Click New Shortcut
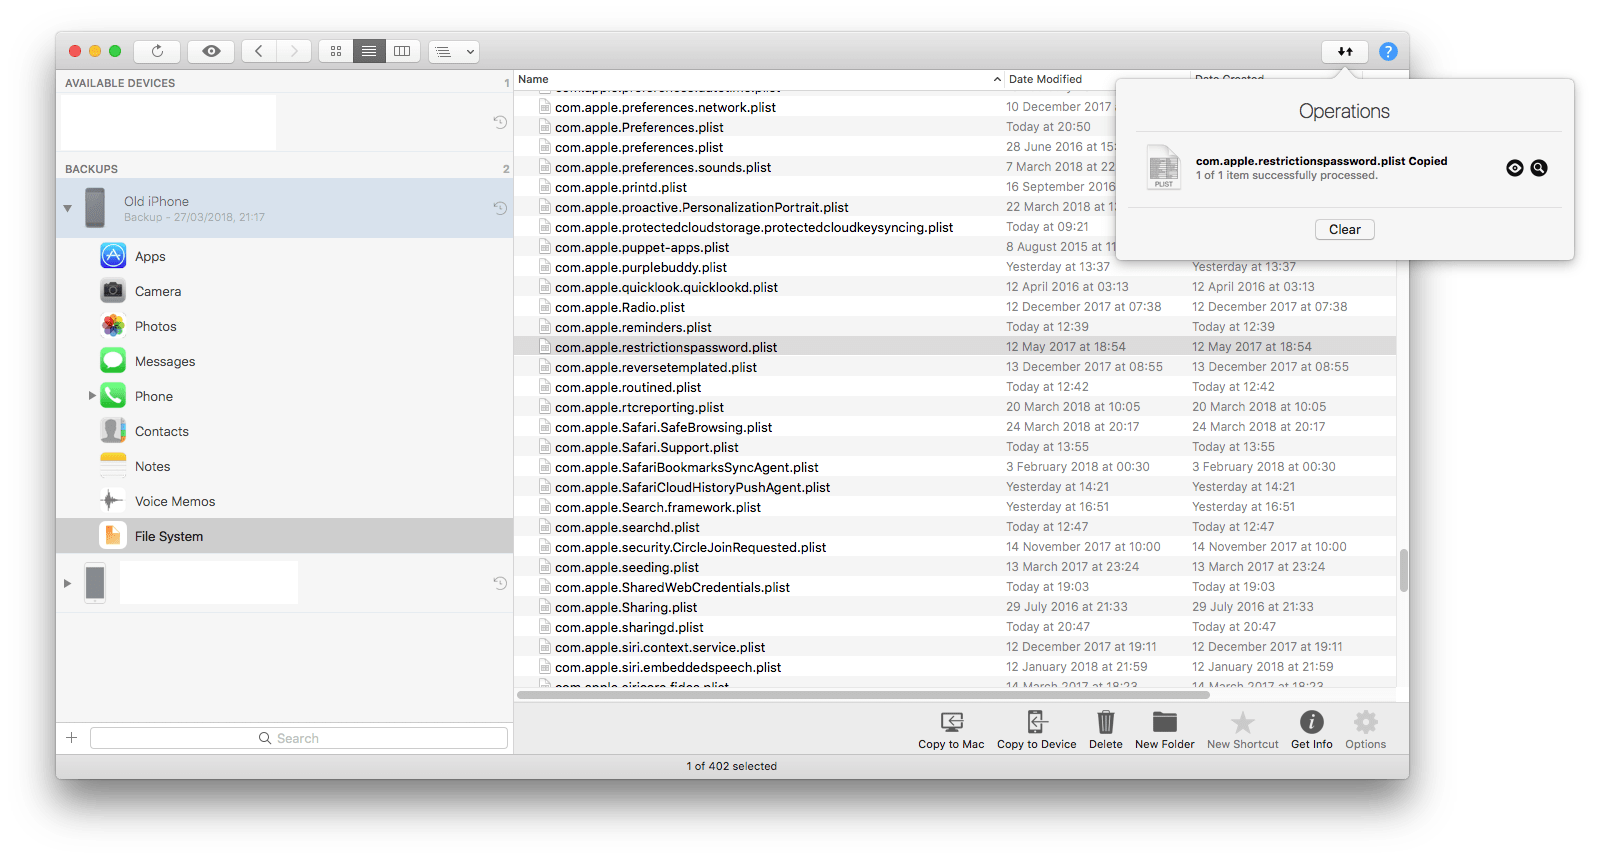1604x859 pixels. (x=1243, y=730)
